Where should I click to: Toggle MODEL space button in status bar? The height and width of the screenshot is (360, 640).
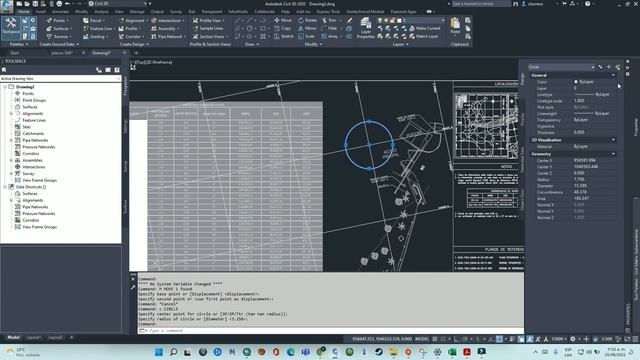(422, 339)
